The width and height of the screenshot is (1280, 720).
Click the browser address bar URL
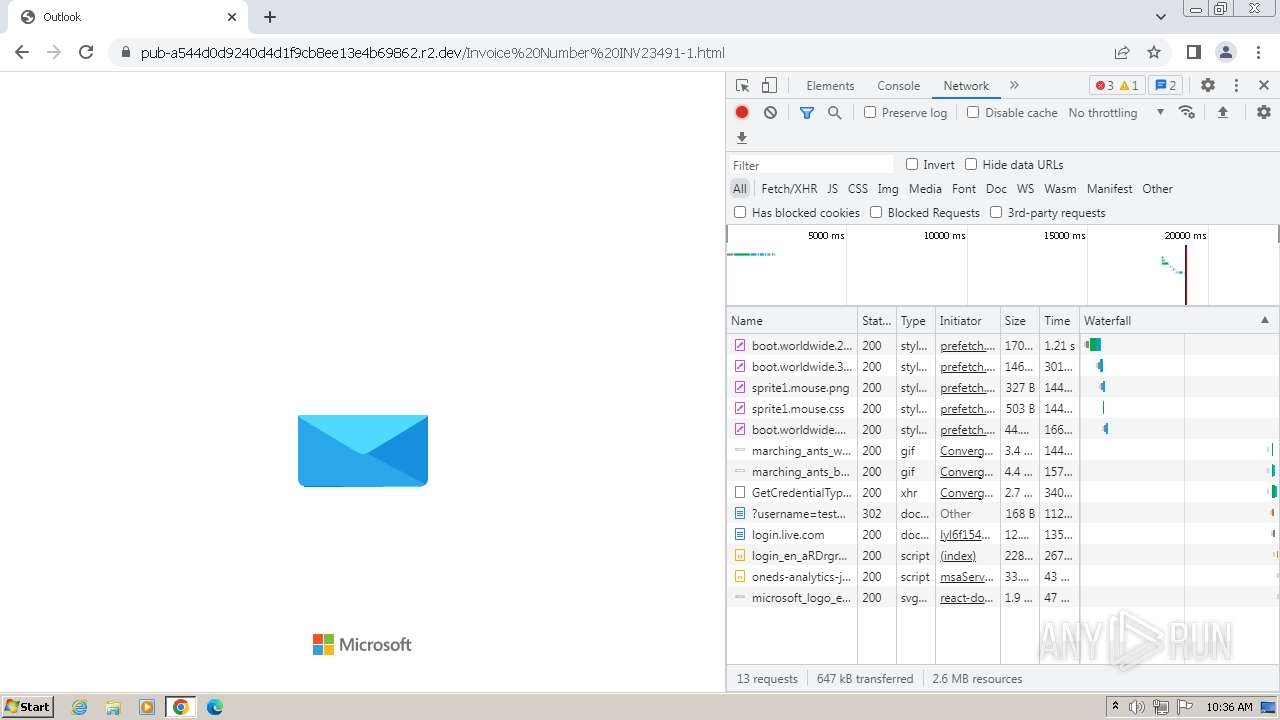tap(432, 53)
